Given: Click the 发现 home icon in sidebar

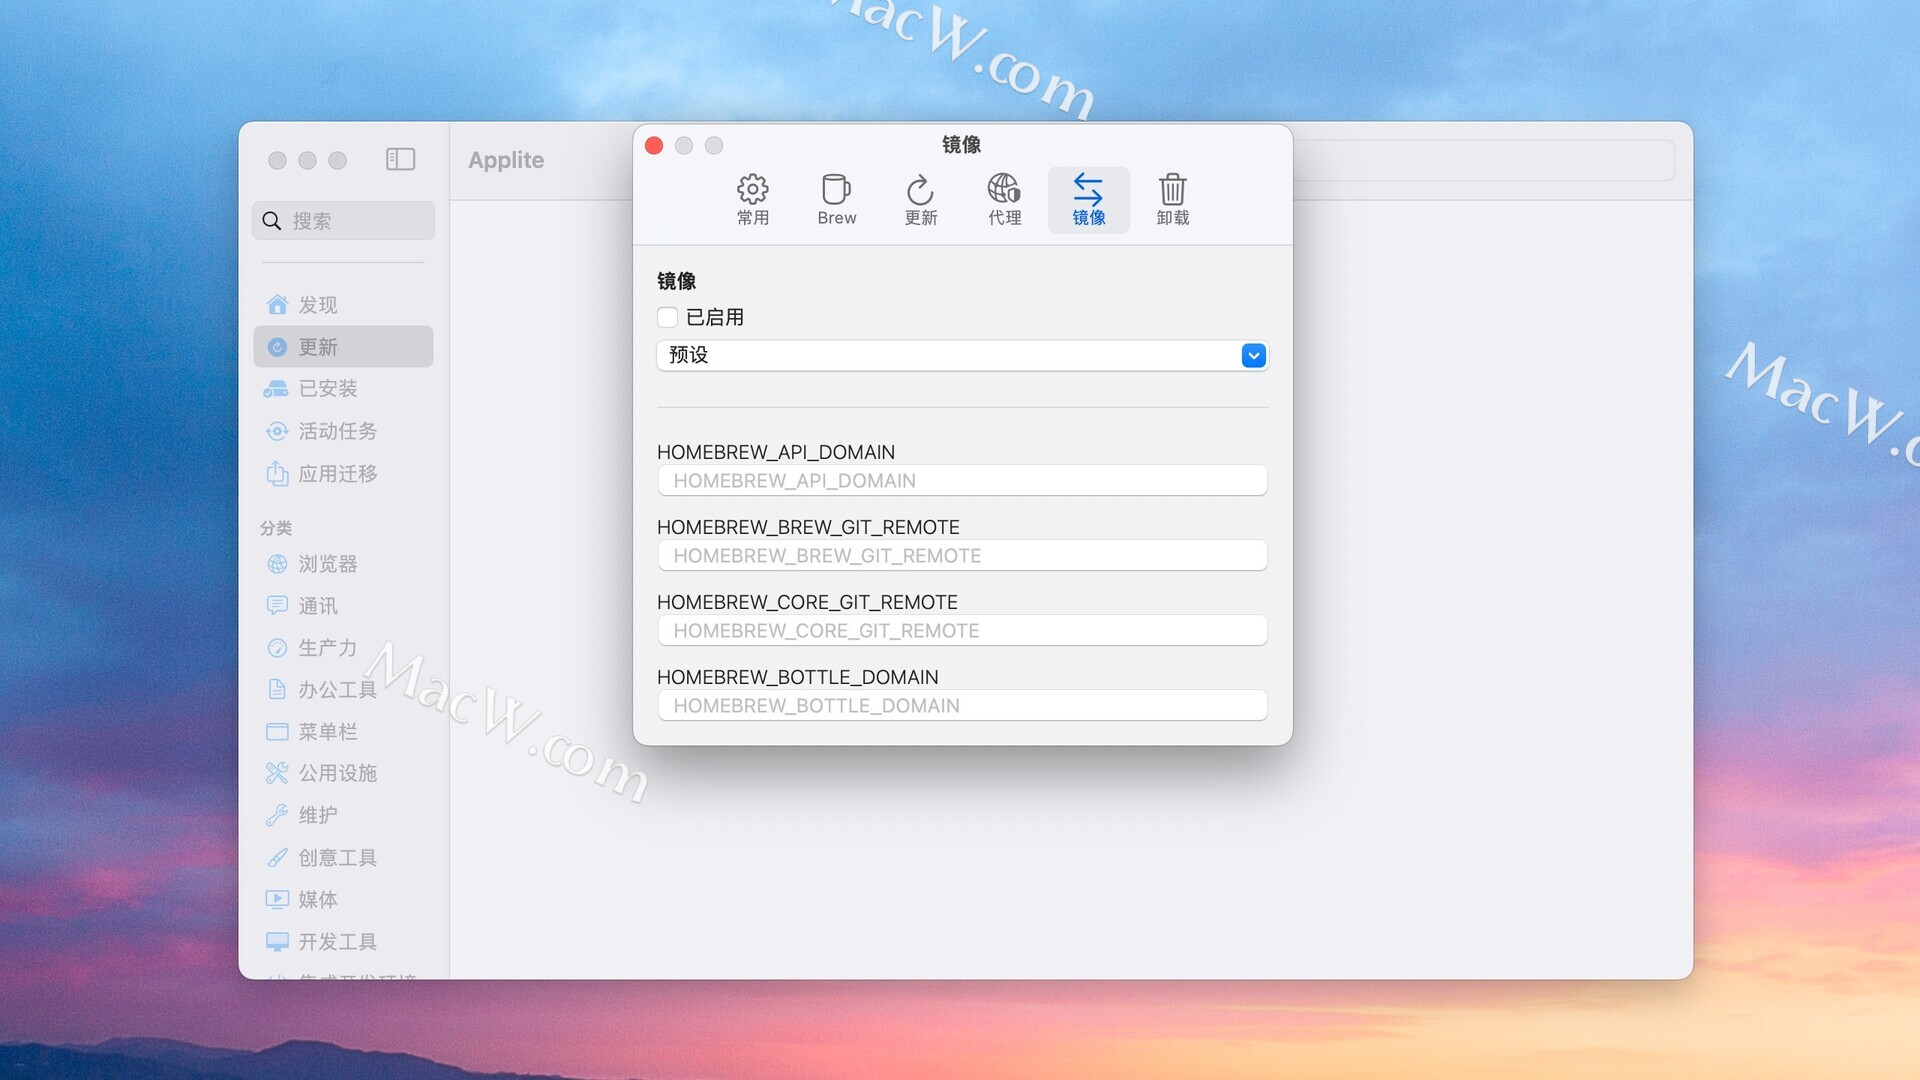Looking at the screenshot, I should click(278, 305).
